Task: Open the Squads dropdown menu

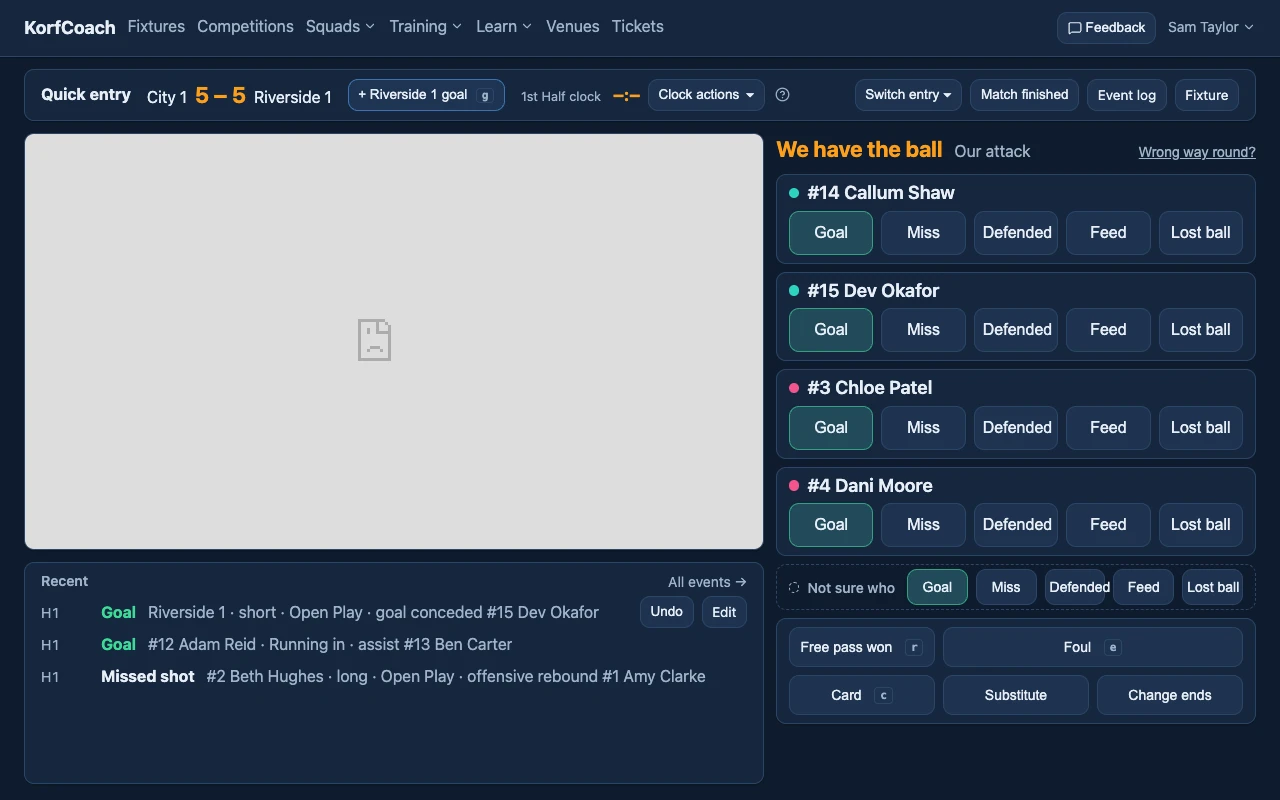Action: pyautogui.click(x=341, y=27)
